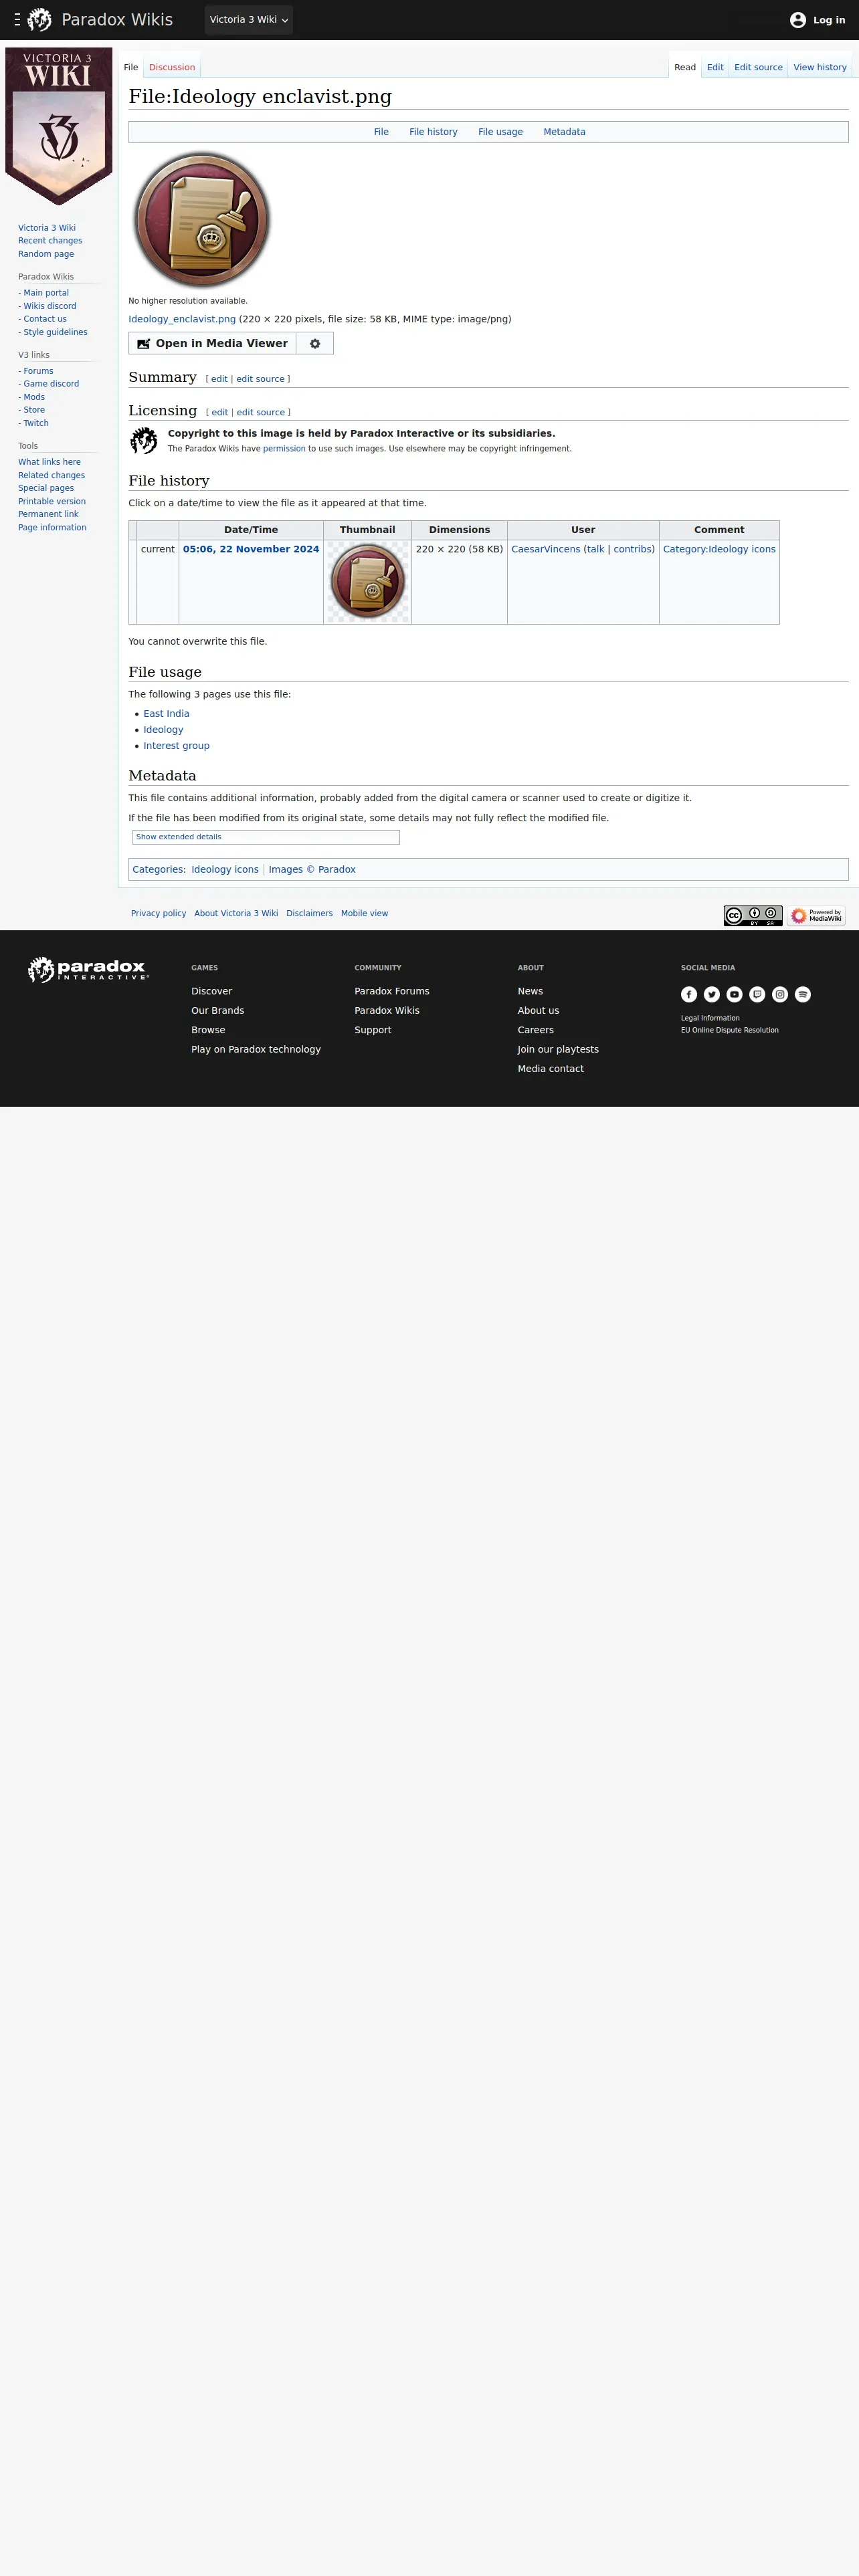Open CaesarVincens user page
859x2576 pixels.
click(x=545, y=549)
